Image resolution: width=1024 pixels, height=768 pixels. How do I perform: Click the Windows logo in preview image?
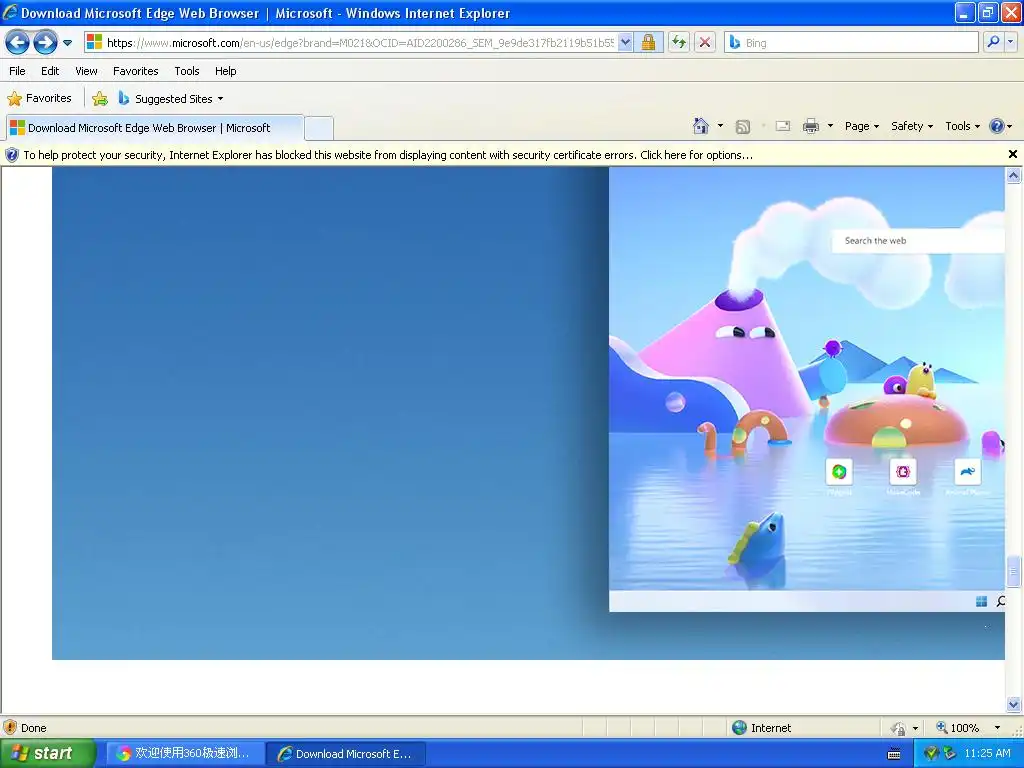[981, 601]
